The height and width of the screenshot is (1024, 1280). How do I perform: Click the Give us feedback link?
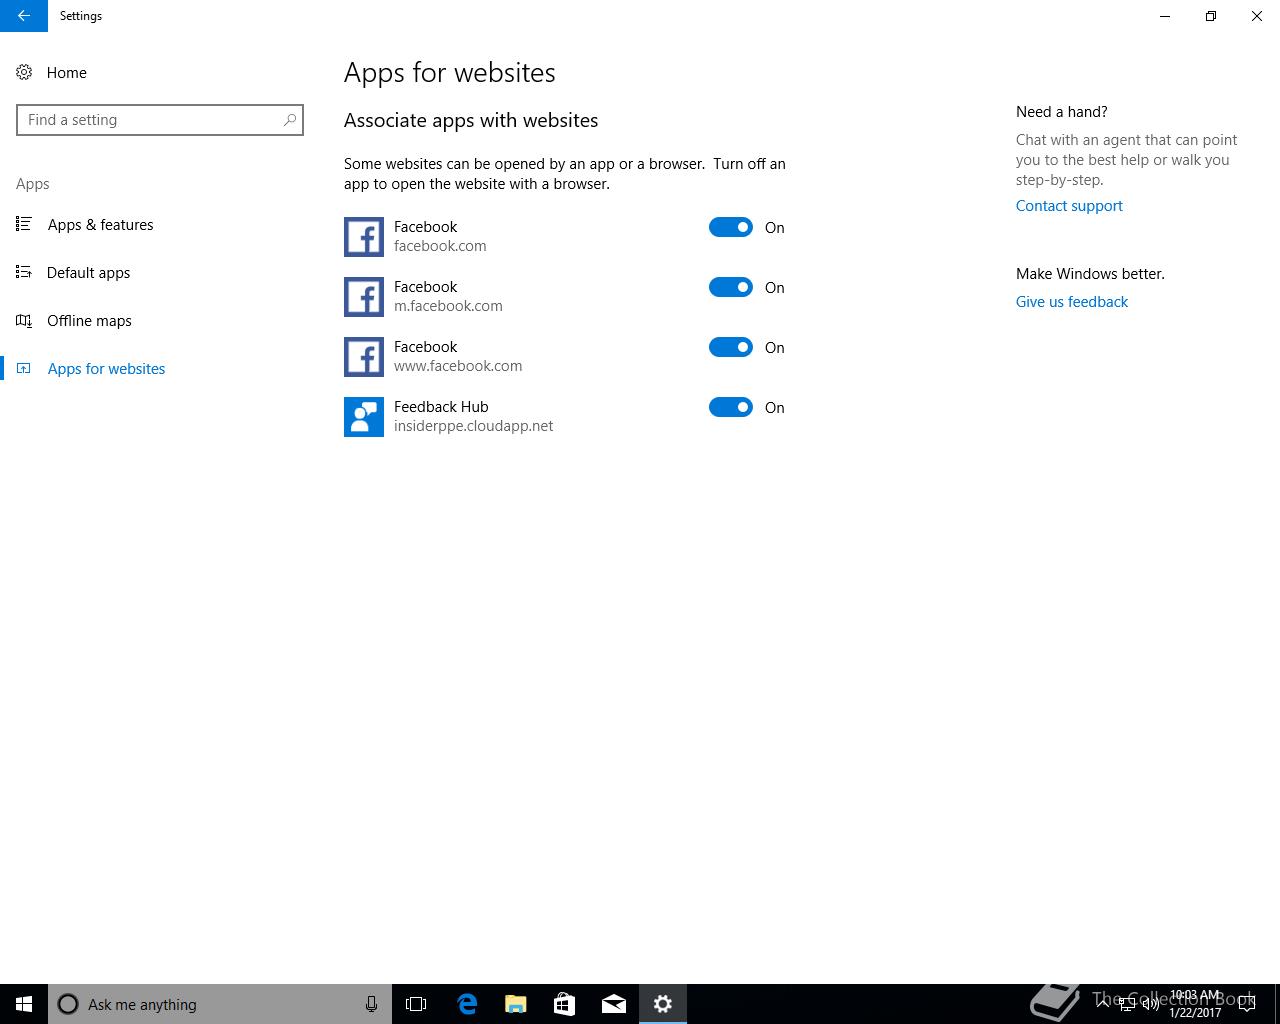[1072, 302]
